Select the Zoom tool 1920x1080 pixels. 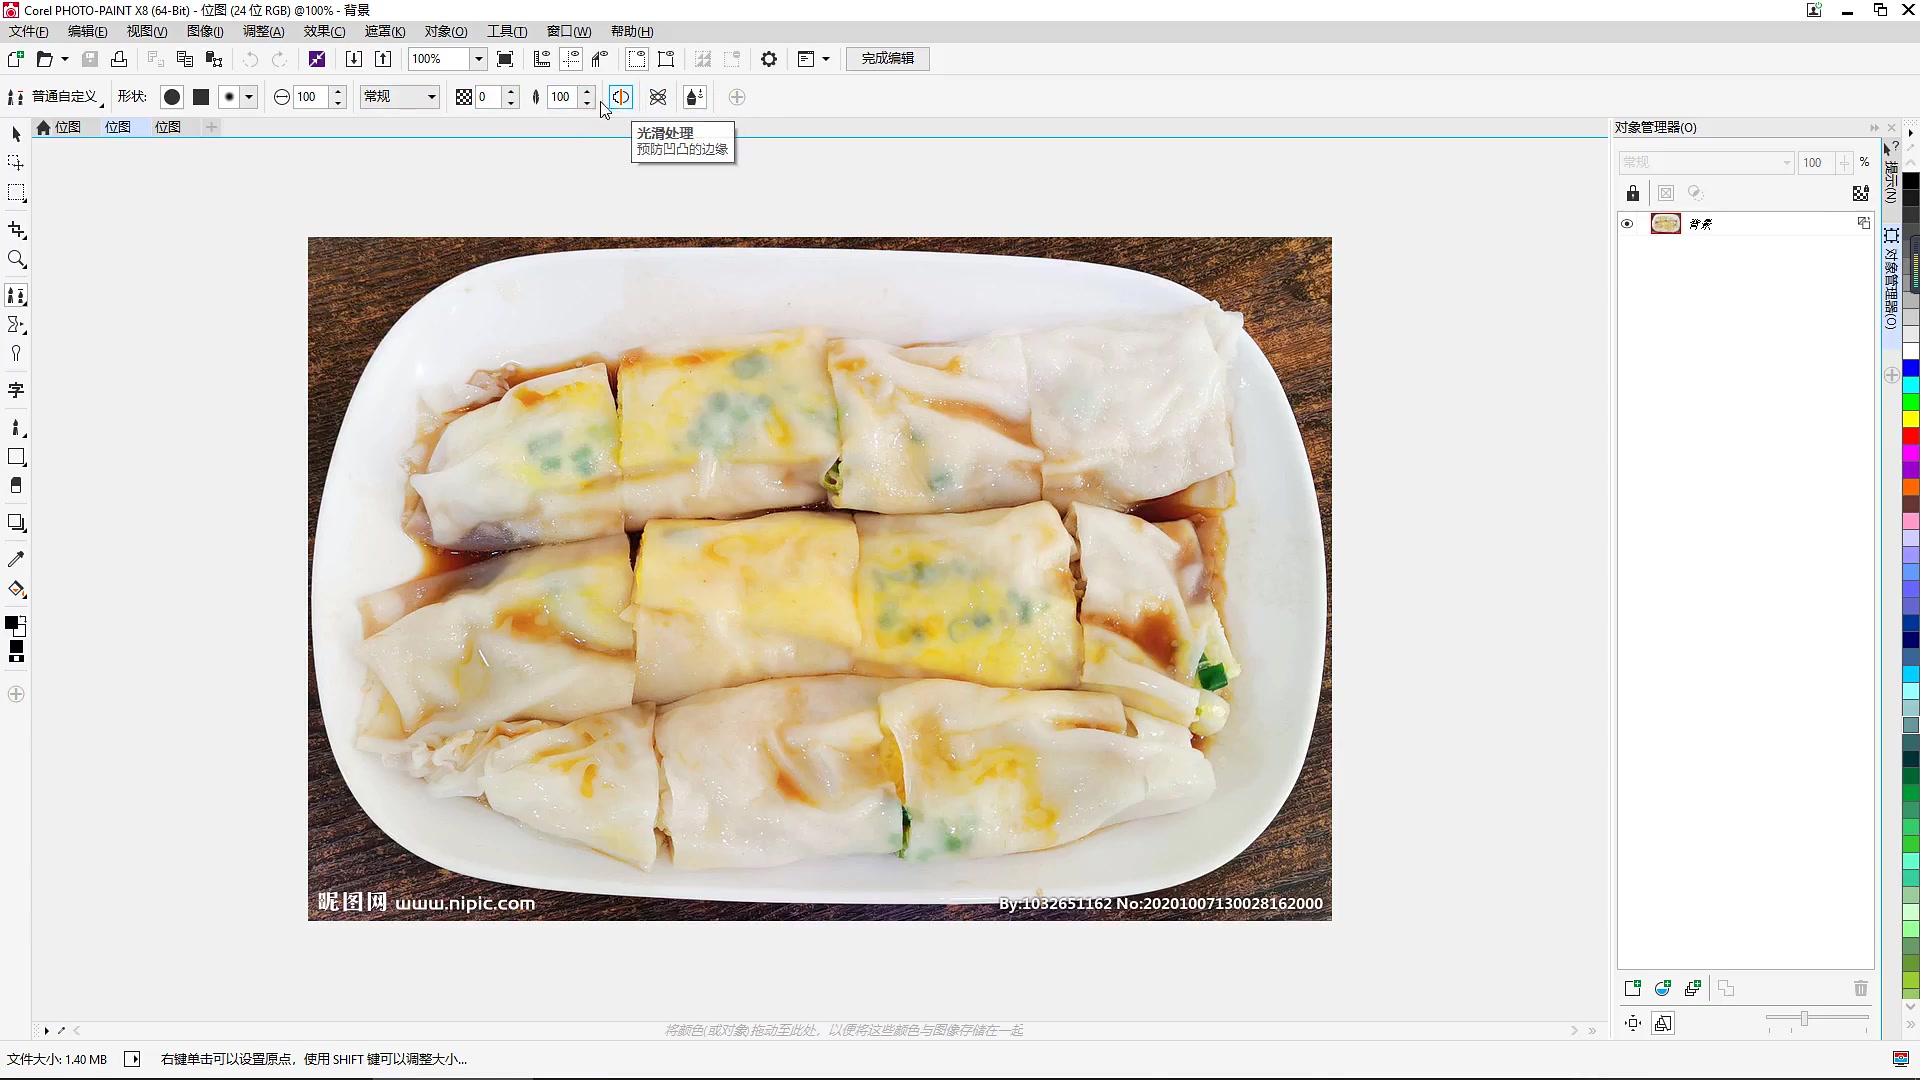tap(16, 260)
